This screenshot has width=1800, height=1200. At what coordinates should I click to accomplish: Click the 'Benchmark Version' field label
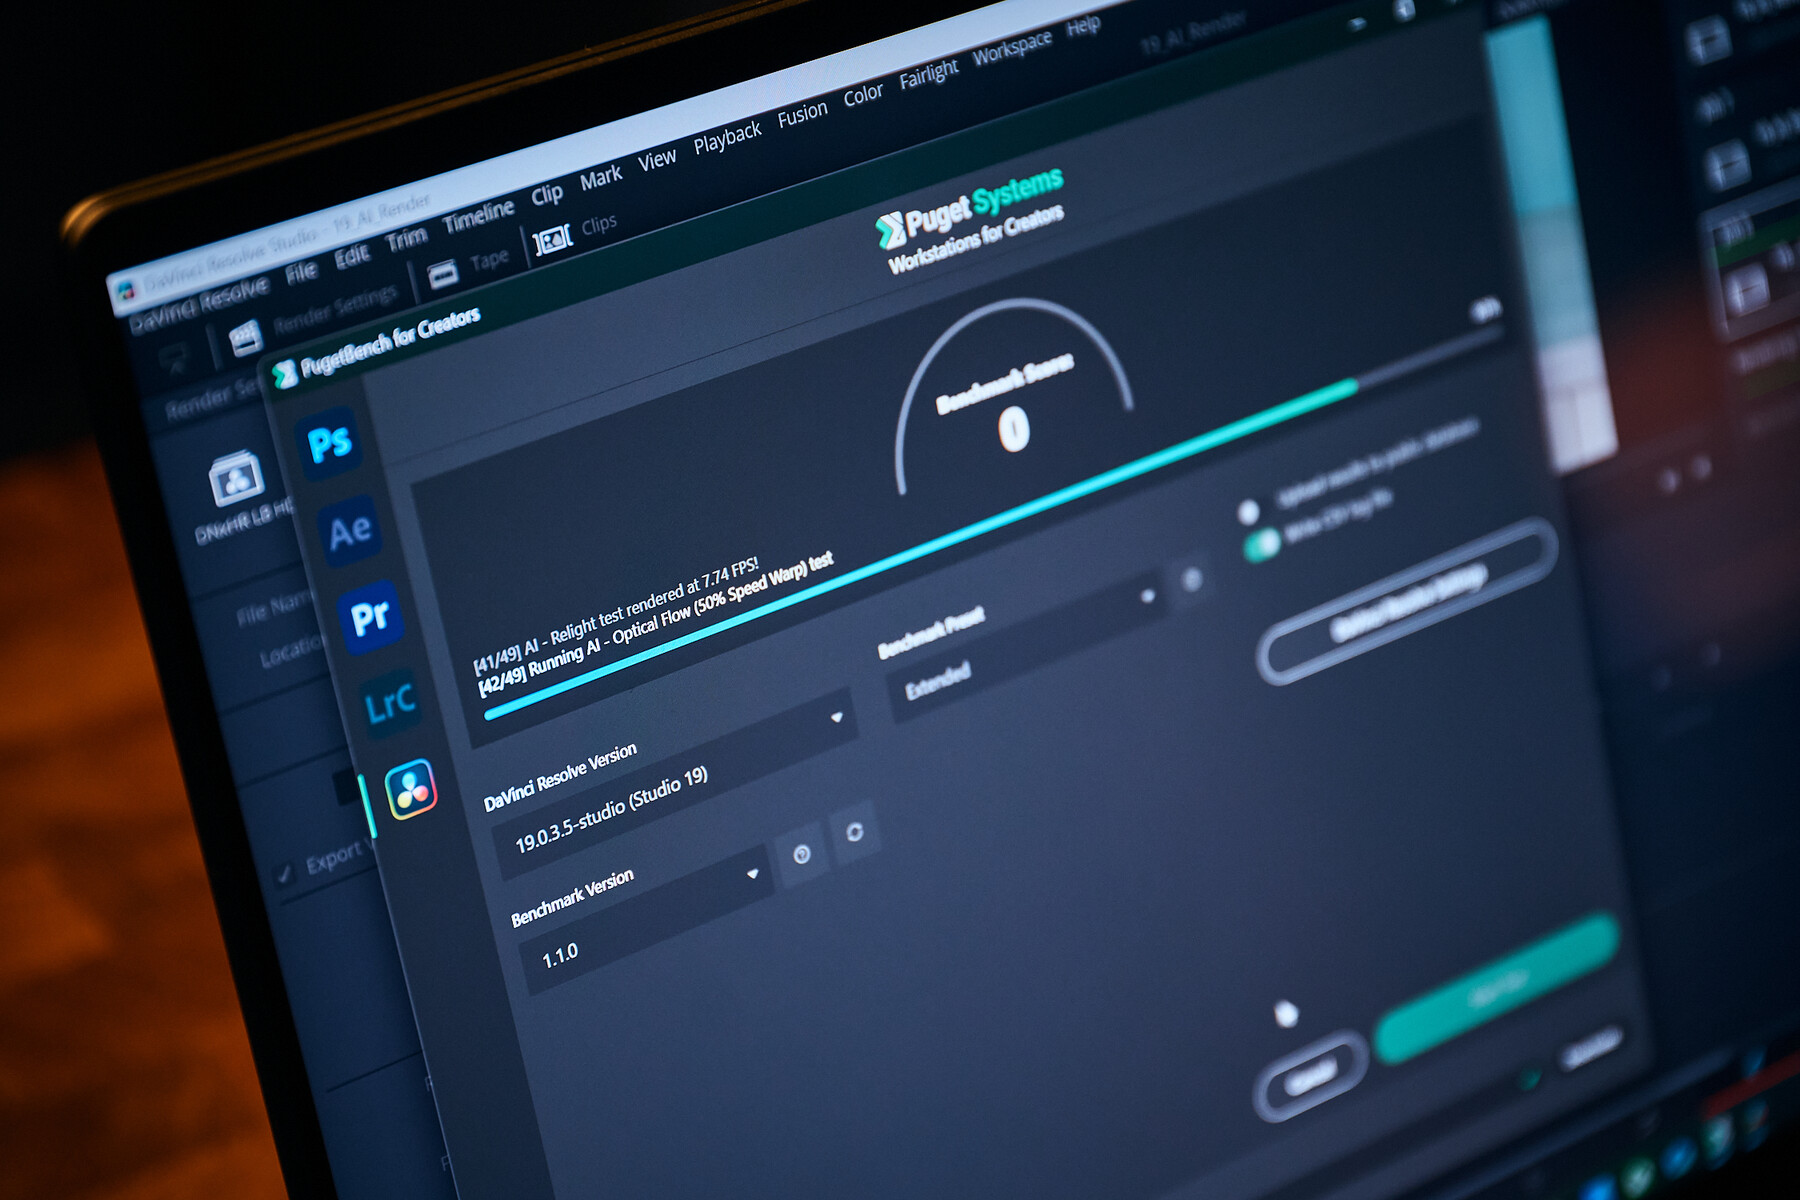pyautogui.click(x=572, y=898)
